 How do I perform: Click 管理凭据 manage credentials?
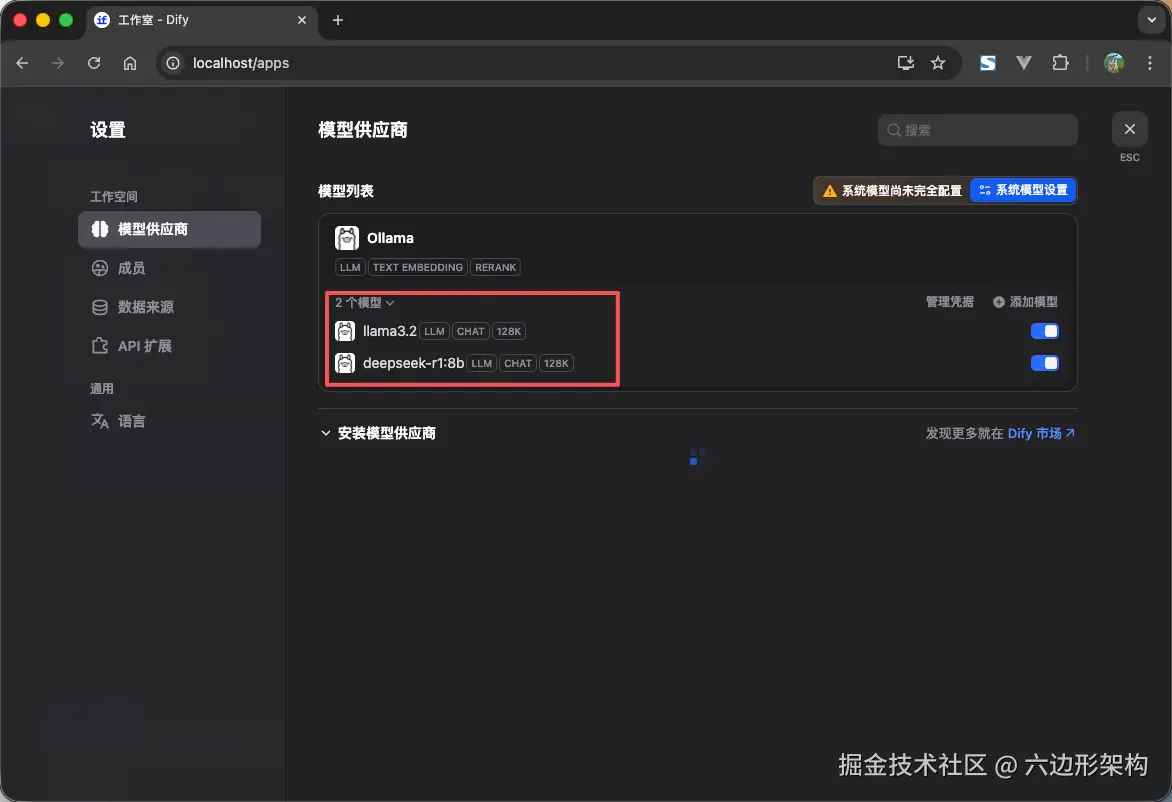click(949, 302)
